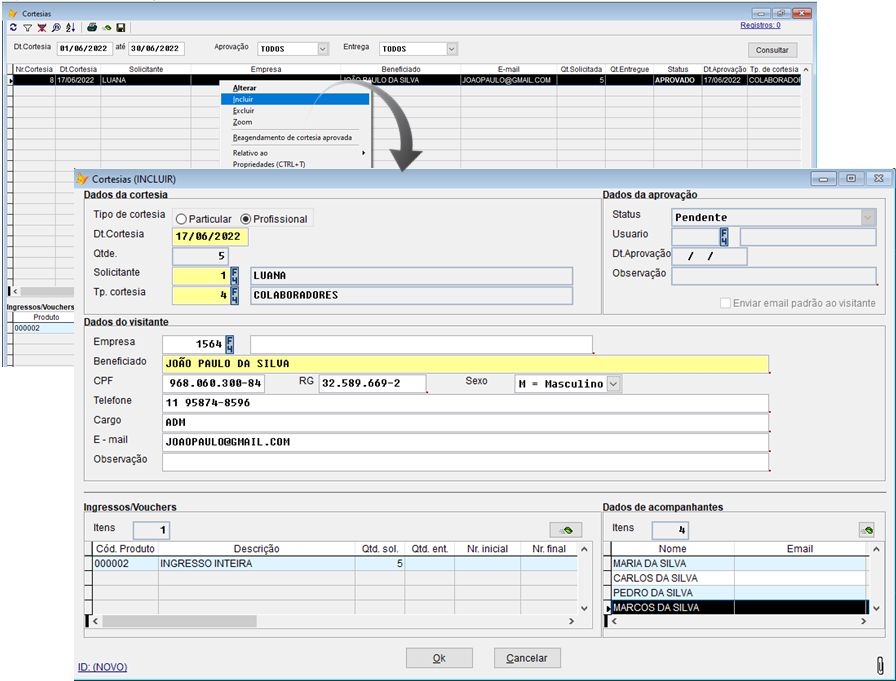Click the Consultar button
Image resolution: width=896 pixels, height=681 pixels.
click(x=772, y=50)
